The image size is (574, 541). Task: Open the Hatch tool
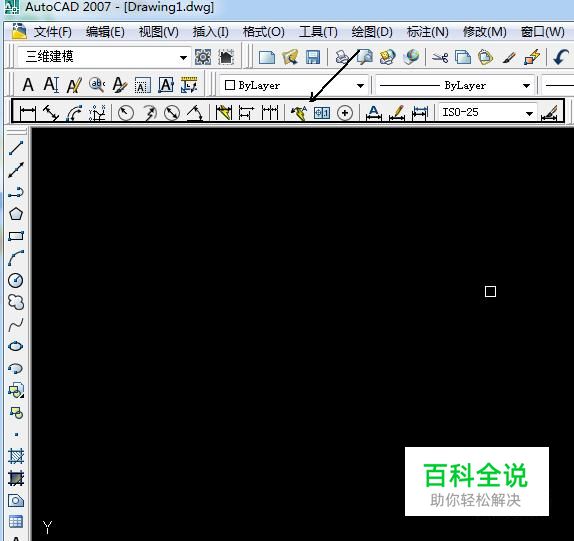pyautogui.click(x=16, y=456)
